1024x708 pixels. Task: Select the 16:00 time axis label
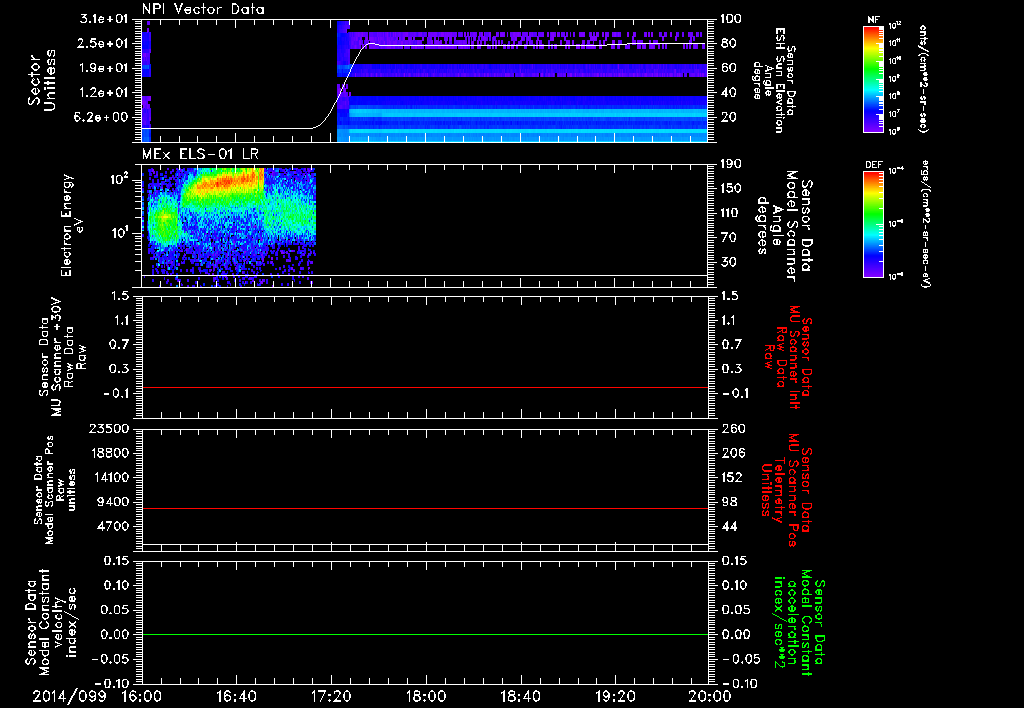coord(141,695)
